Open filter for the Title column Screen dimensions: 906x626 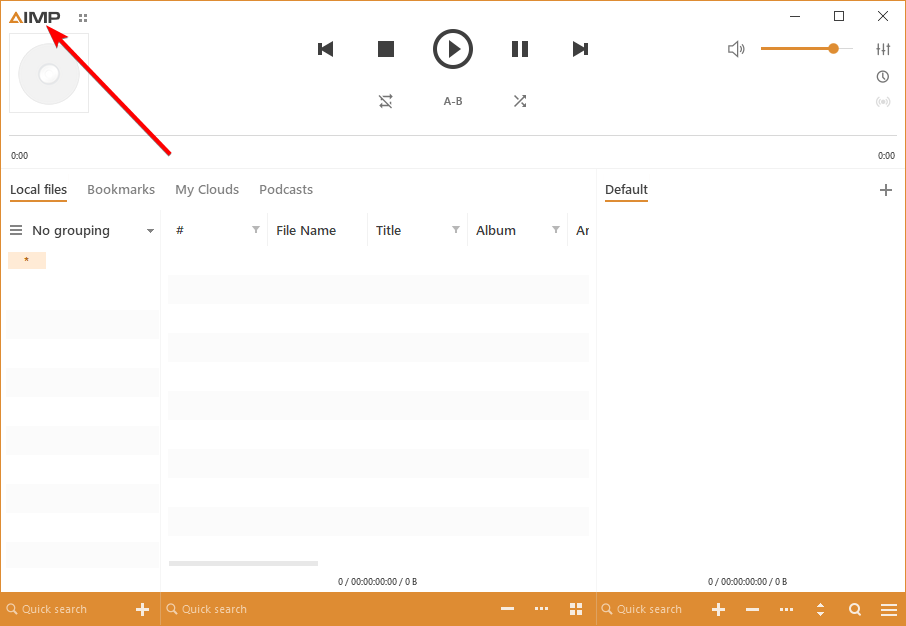(456, 229)
